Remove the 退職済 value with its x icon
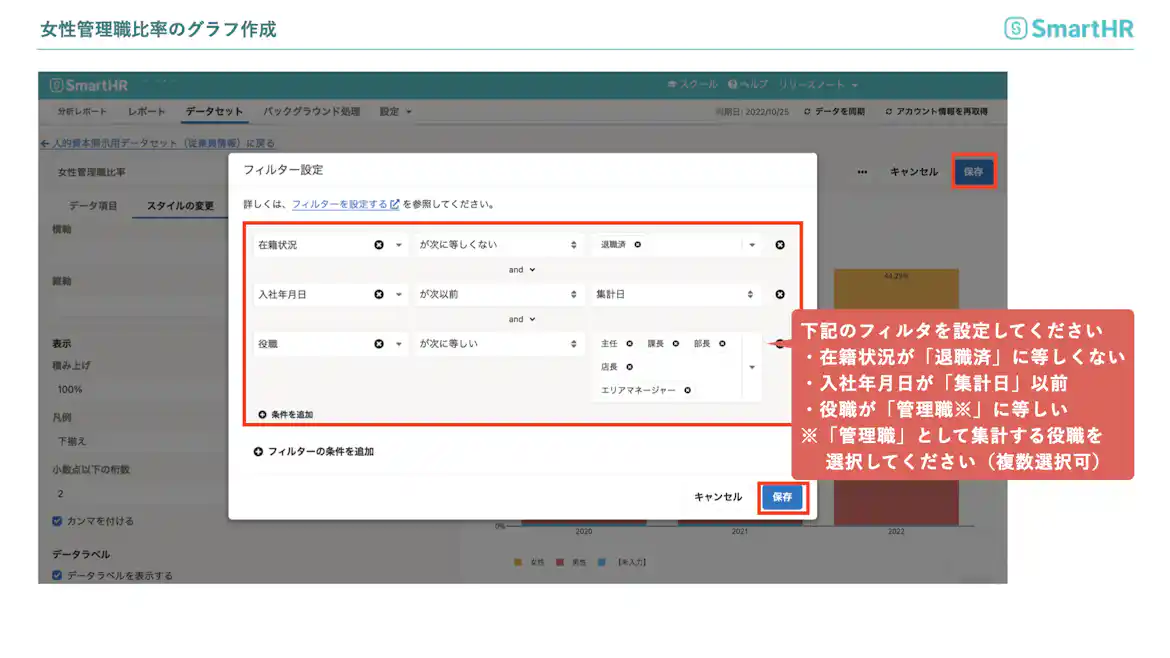 (638, 244)
